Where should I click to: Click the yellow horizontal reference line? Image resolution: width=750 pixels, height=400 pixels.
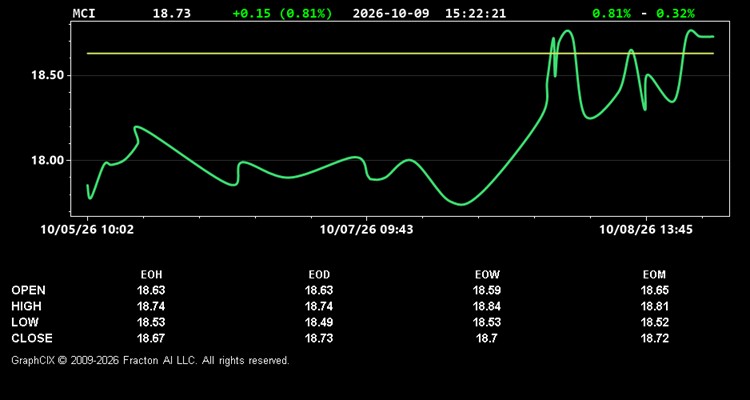point(400,53)
